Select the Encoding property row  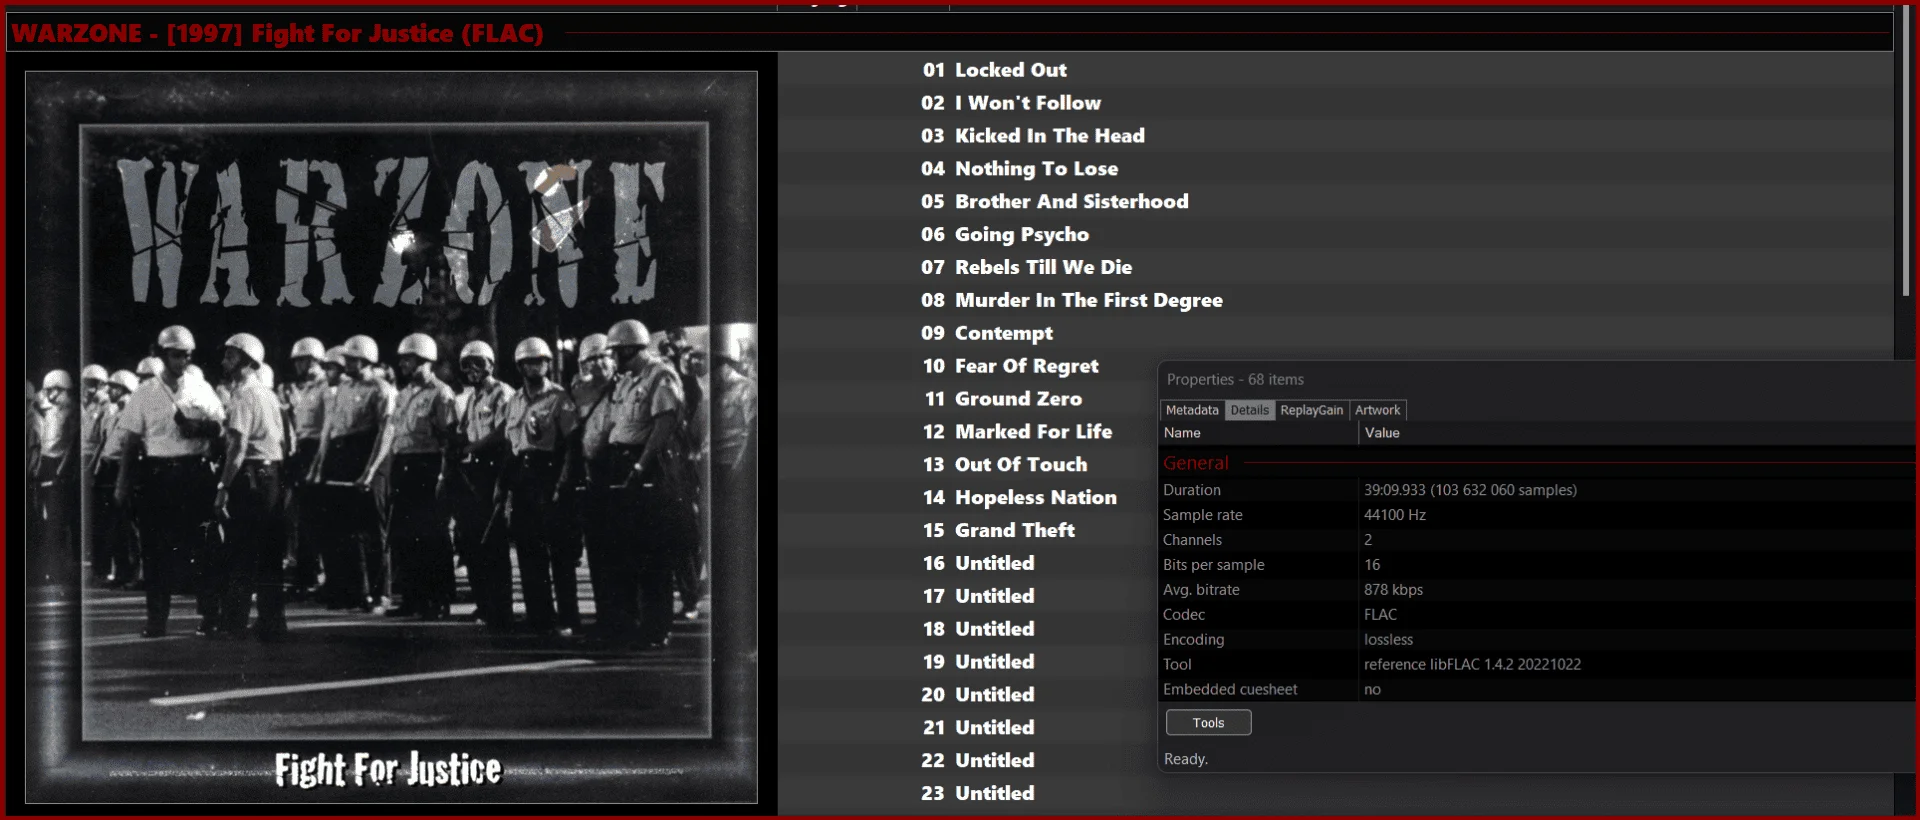coord(1536,640)
